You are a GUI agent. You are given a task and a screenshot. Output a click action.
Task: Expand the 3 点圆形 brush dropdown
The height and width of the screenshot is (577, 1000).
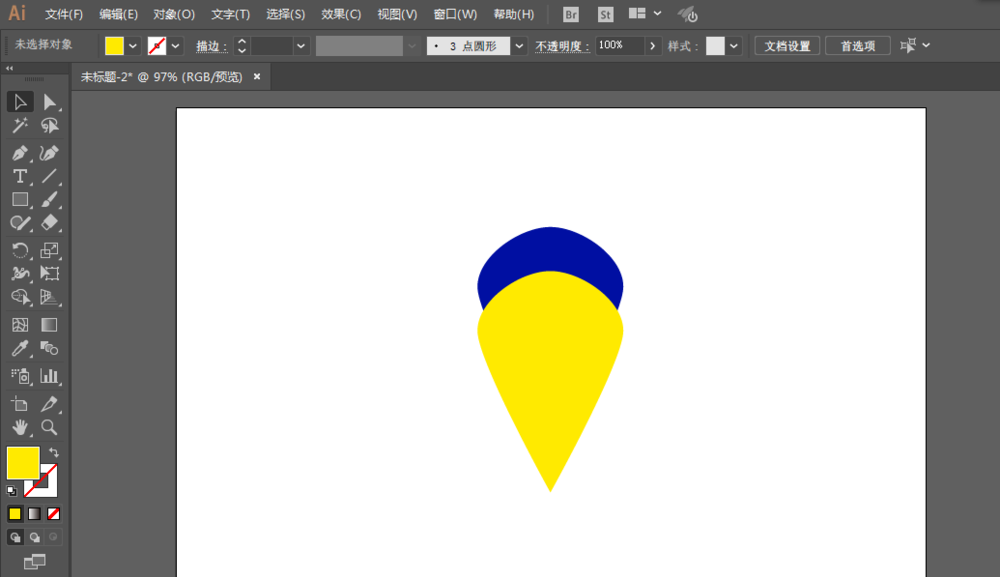[519, 46]
